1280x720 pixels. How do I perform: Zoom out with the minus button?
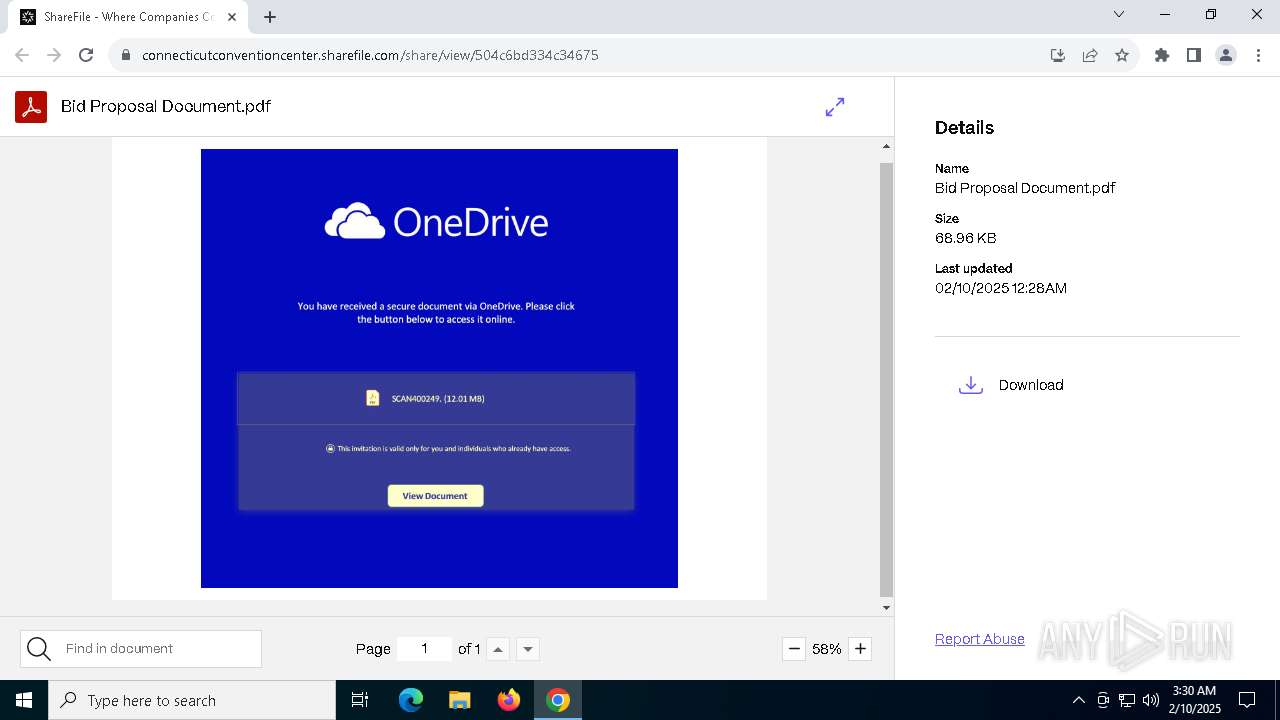click(x=794, y=649)
